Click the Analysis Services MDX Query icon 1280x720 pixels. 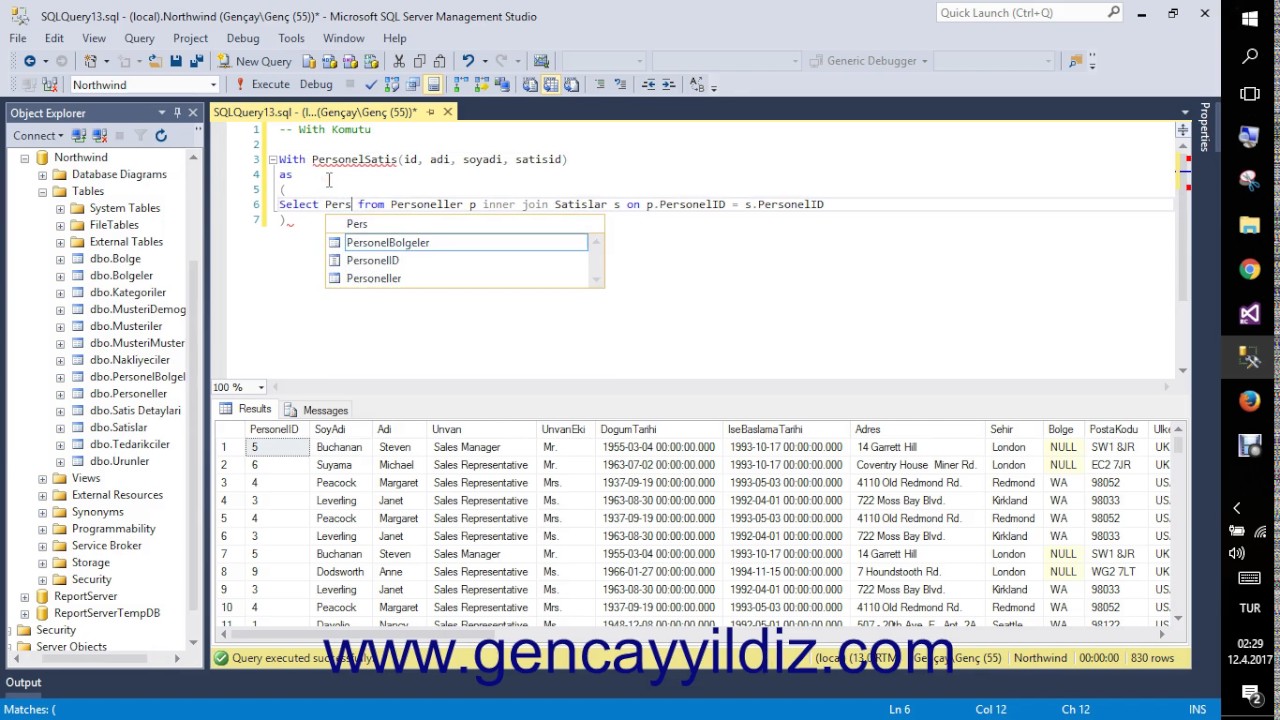tap(330, 61)
